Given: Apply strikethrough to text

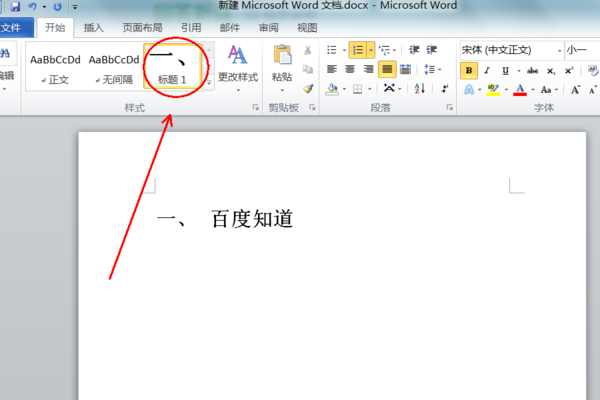Looking at the screenshot, I should (x=532, y=71).
